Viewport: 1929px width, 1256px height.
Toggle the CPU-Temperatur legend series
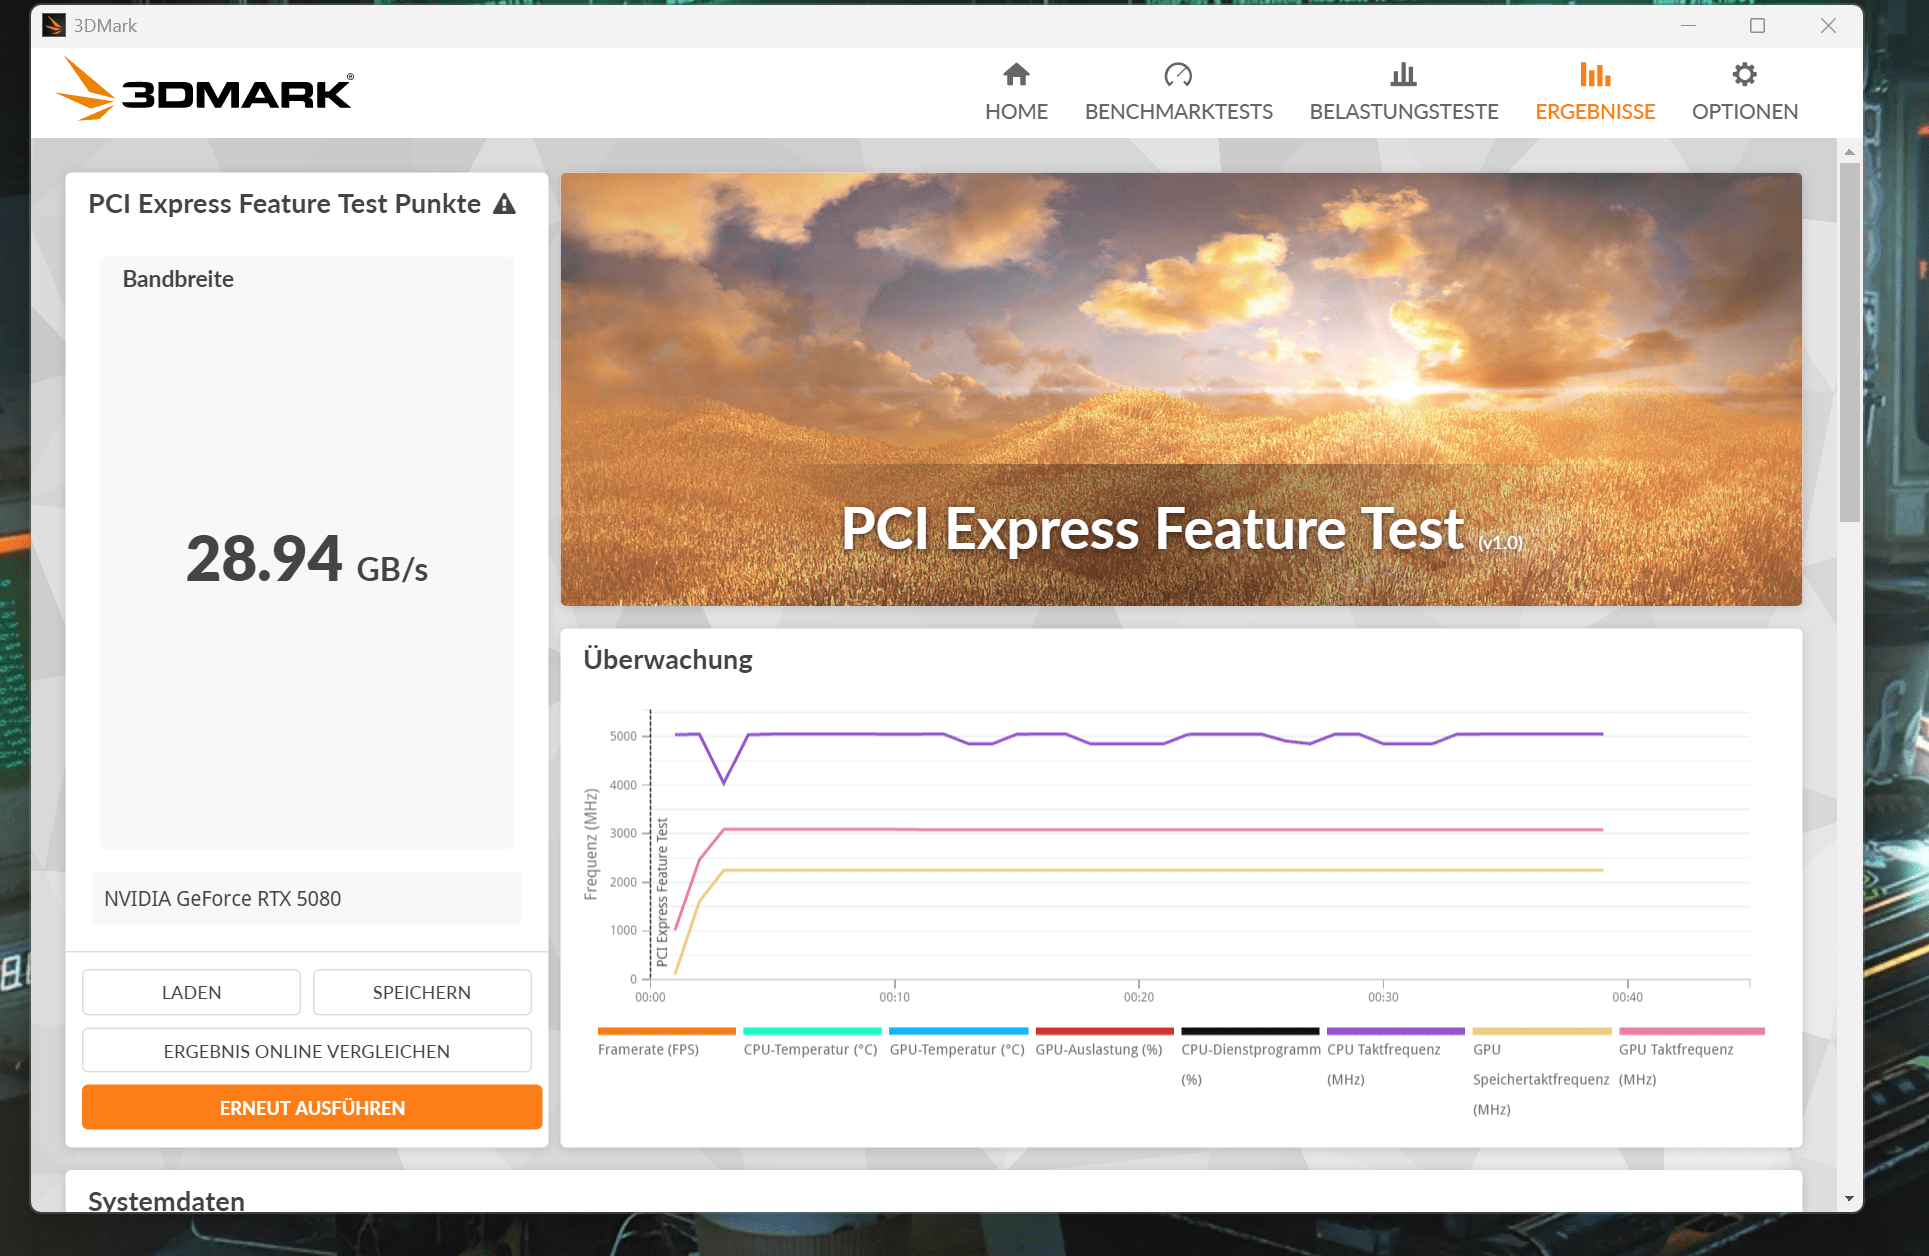[810, 1049]
